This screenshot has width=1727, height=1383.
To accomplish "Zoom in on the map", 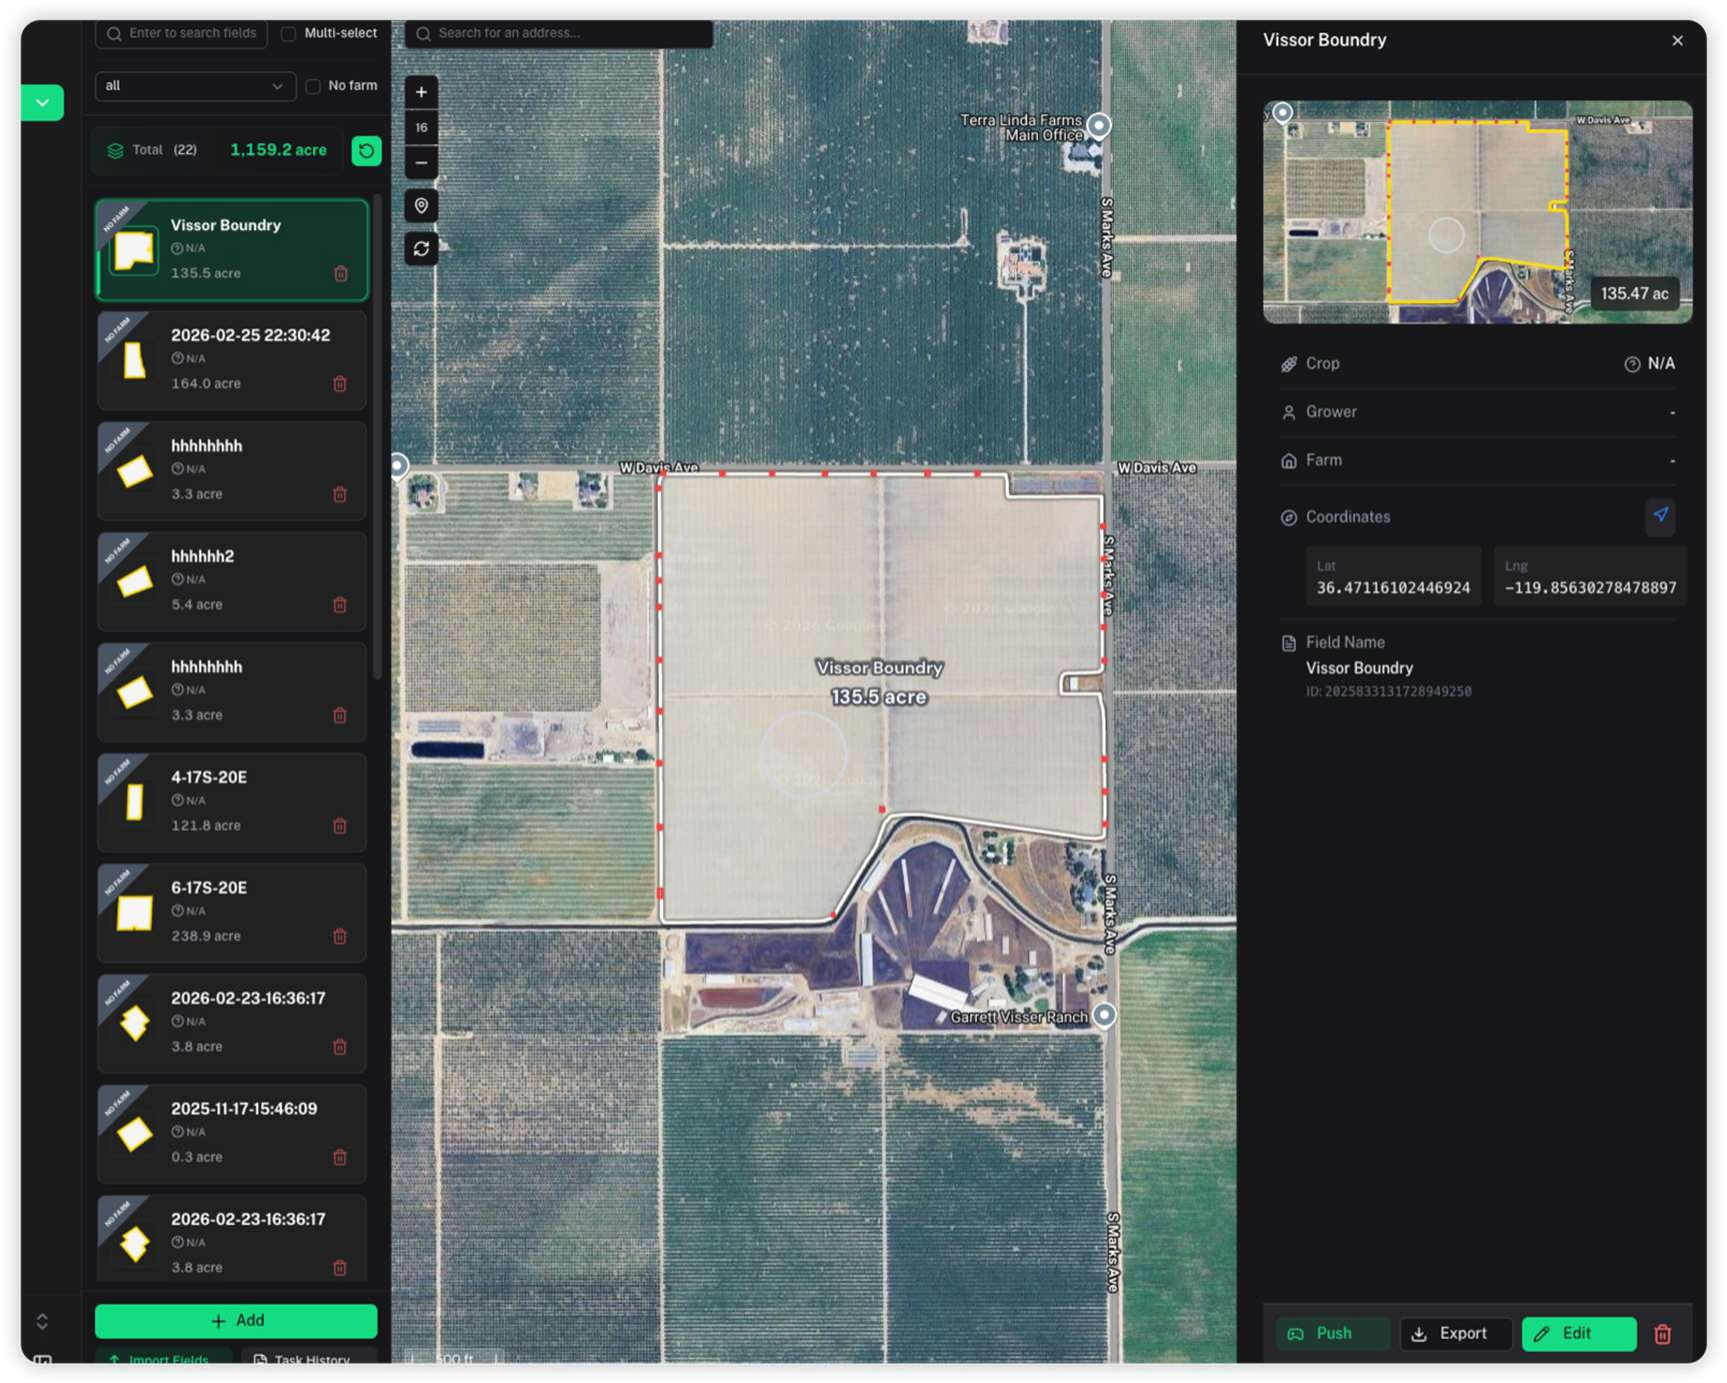I will tap(421, 92).
